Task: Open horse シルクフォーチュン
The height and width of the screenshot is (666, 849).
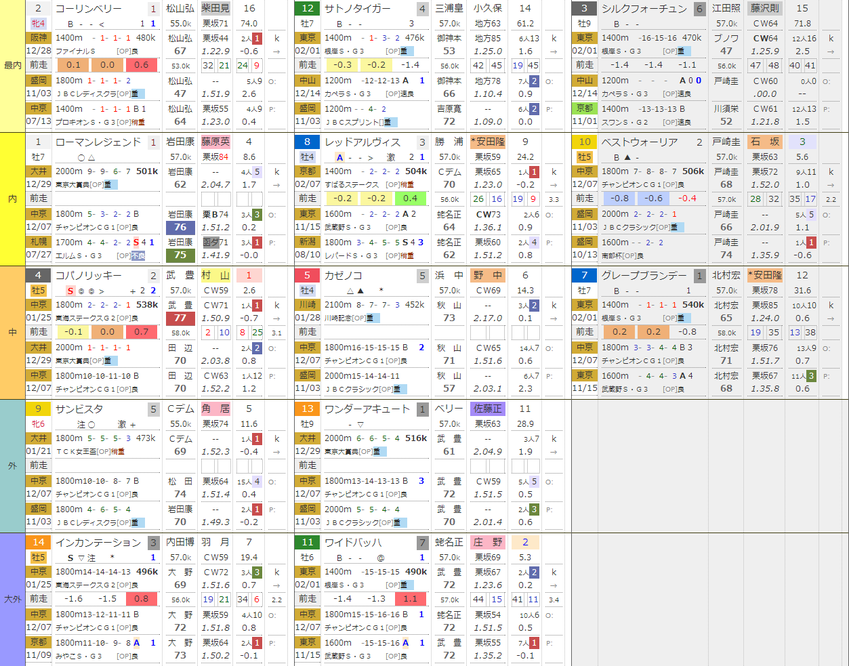Action: tap(644, 9)
